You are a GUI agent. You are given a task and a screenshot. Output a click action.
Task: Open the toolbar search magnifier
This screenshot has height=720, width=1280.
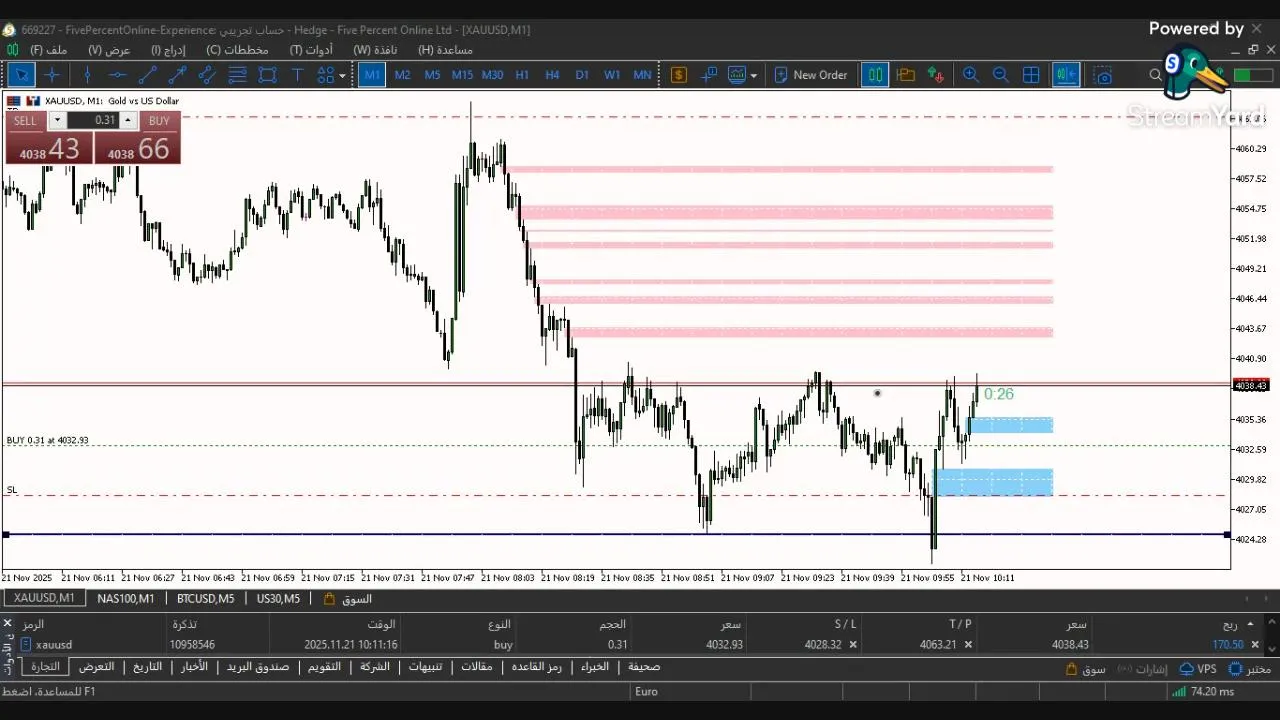point(1155,75)
